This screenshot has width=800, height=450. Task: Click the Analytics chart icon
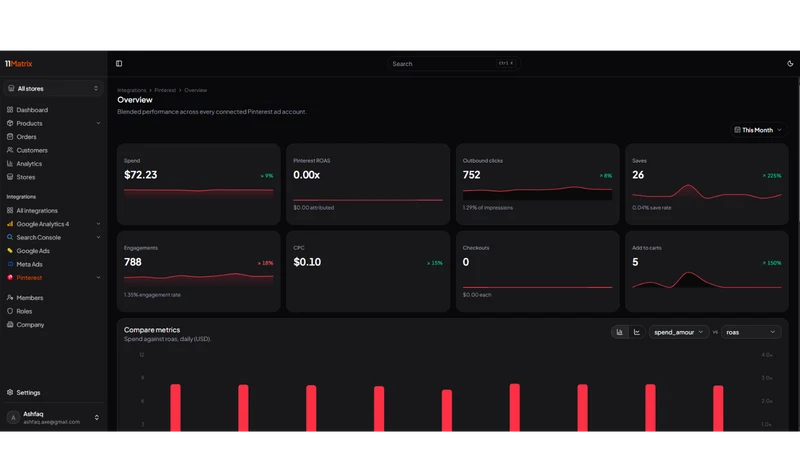coord(10,164)
